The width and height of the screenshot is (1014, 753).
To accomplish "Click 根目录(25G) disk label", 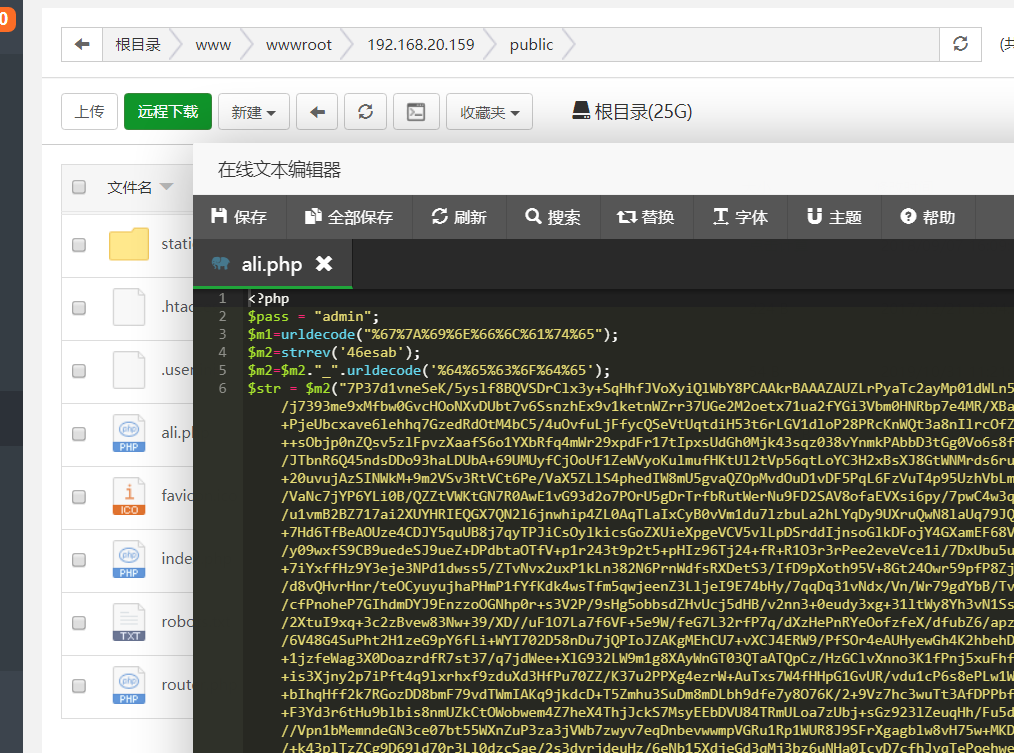I will [643, 111].
